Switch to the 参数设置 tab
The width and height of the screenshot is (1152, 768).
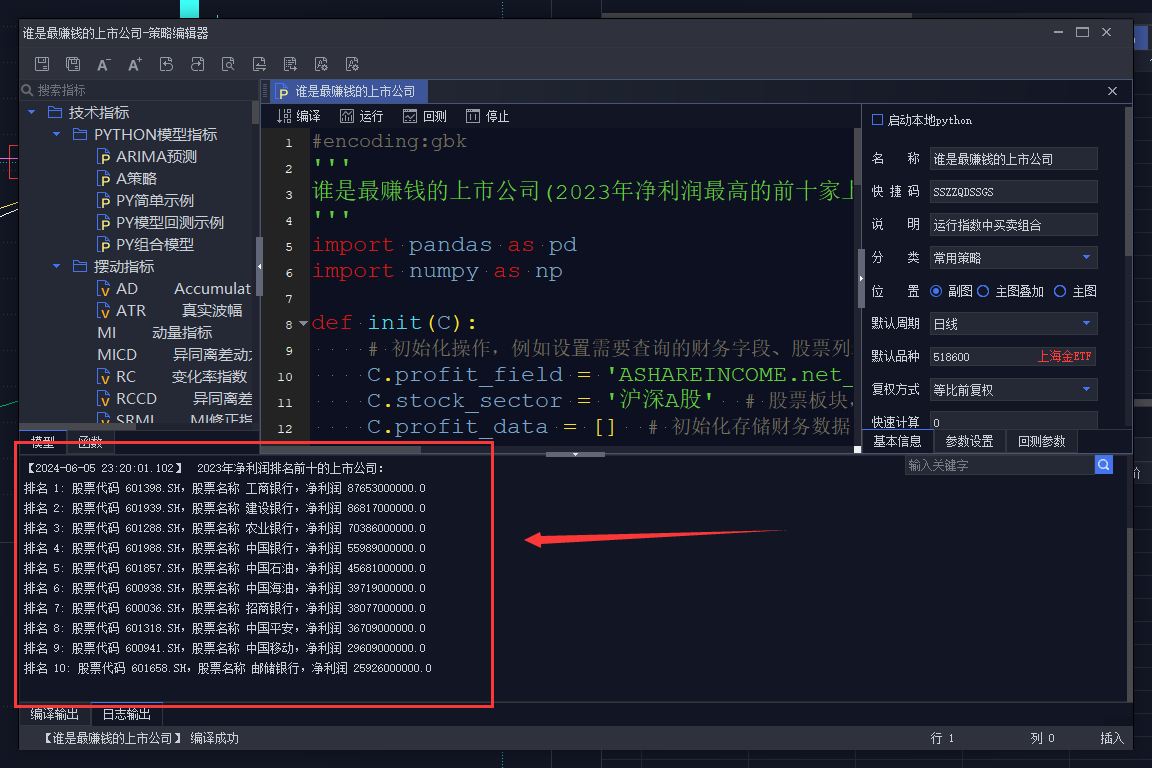tap(969, 441)
